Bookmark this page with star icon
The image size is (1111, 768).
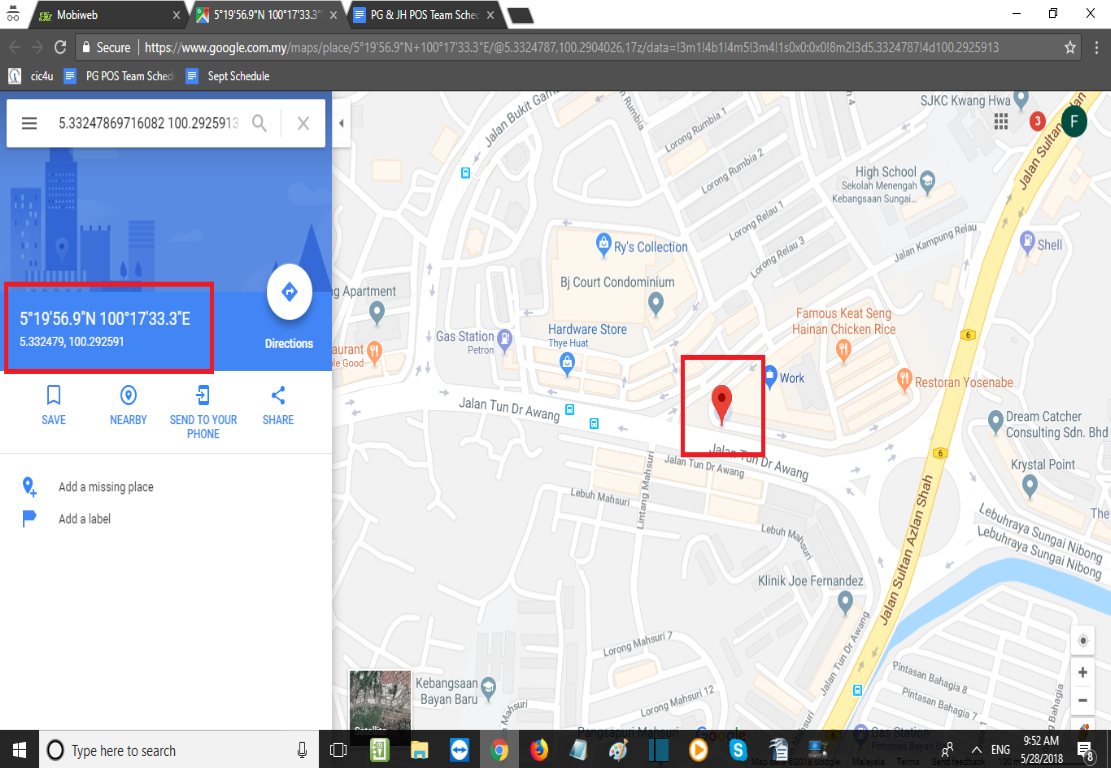click(1070, 47)
